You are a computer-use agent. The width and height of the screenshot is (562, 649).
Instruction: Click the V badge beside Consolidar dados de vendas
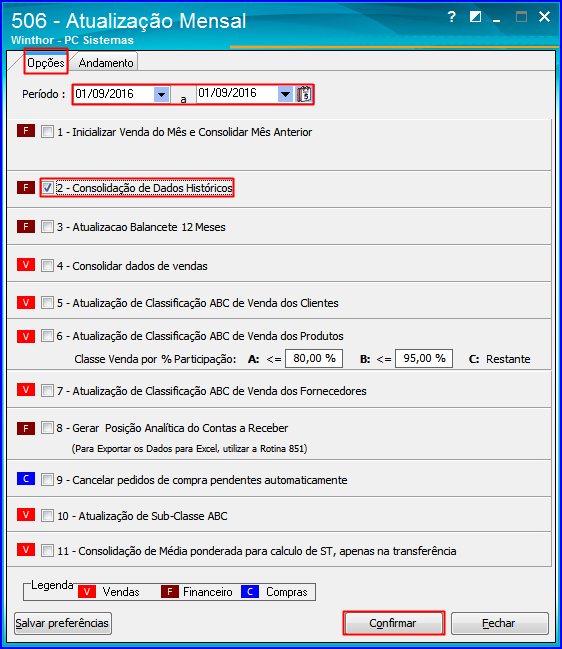[26, 265]
